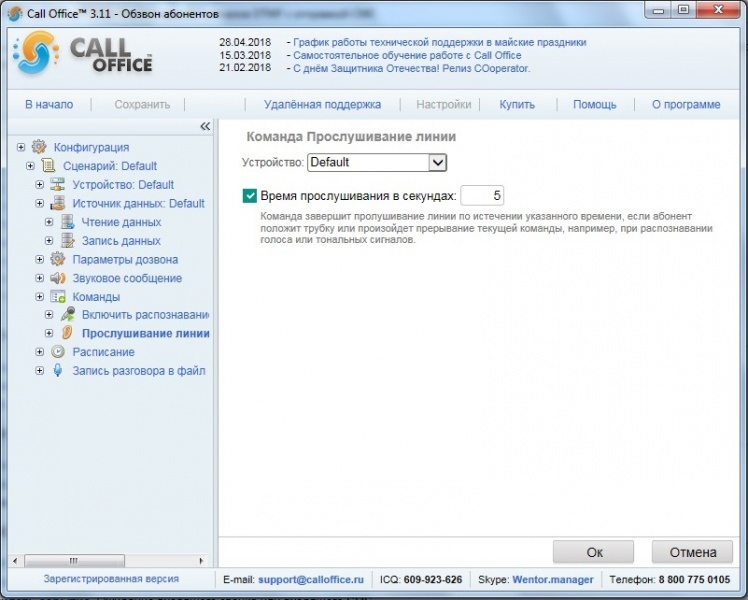The image size is (748, 600).
Task: Click Зарегистрированная версия link
Action: click(x=111, y=579)
